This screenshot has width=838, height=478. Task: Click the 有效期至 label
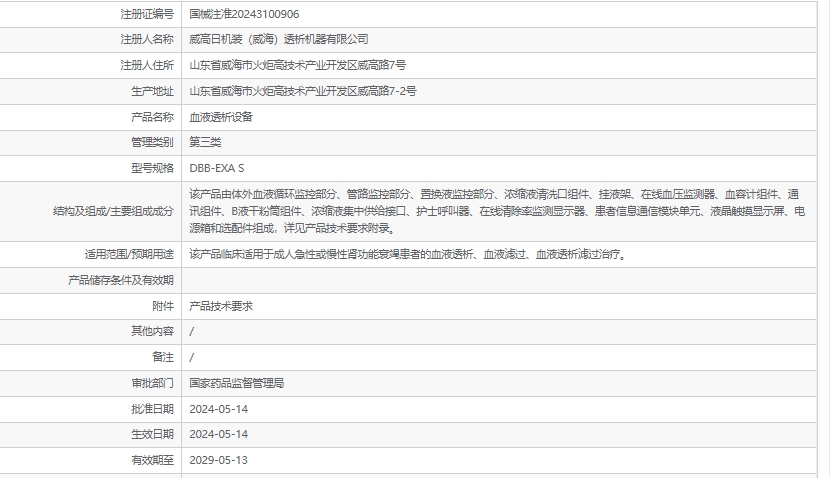[x=152, y=460]
